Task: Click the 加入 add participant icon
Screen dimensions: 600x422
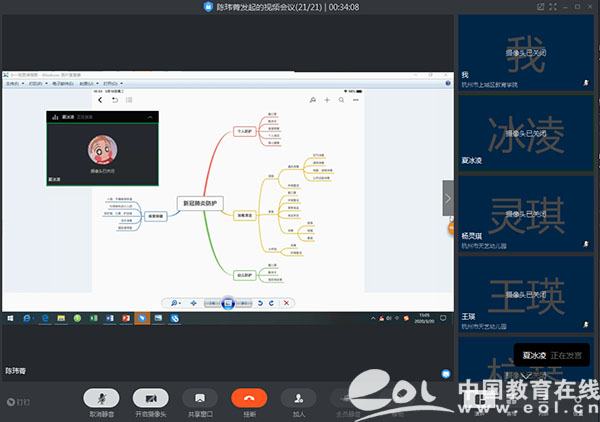Action: (299, 399)
